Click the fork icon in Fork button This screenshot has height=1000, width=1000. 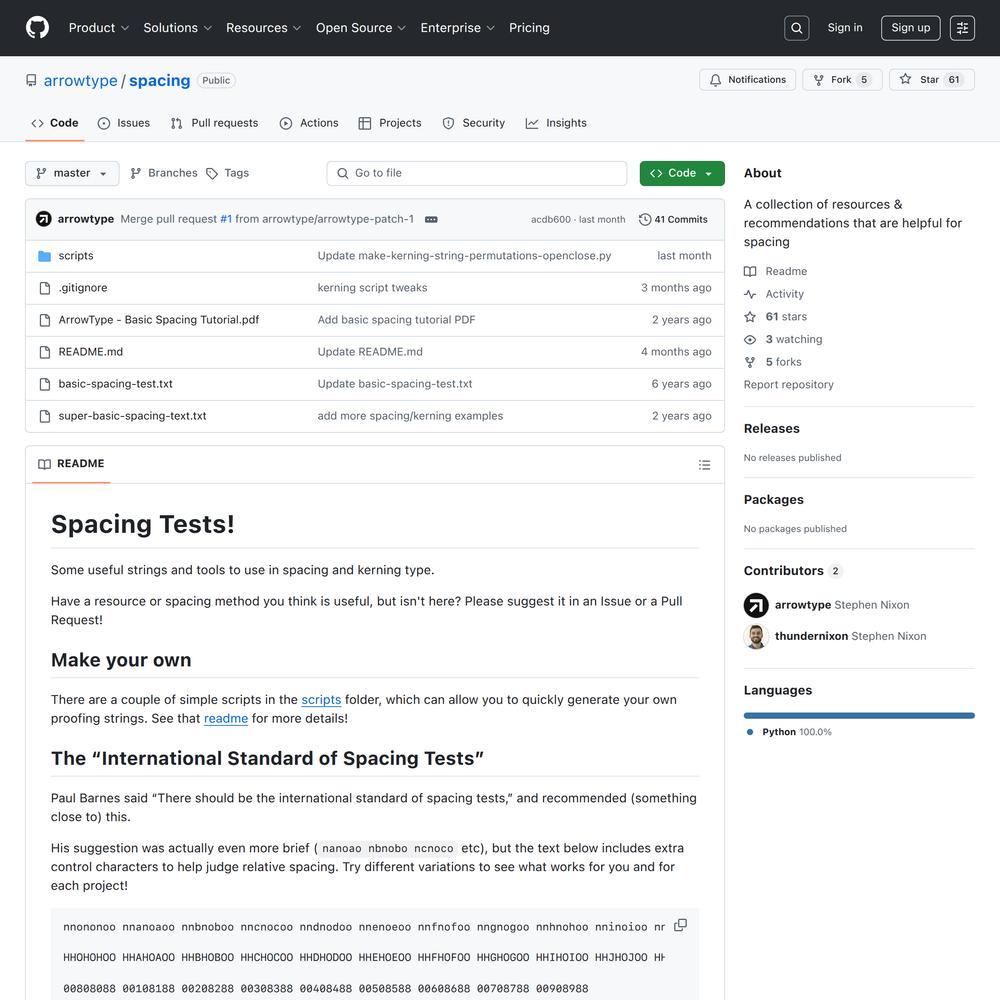tap(819, 80)
